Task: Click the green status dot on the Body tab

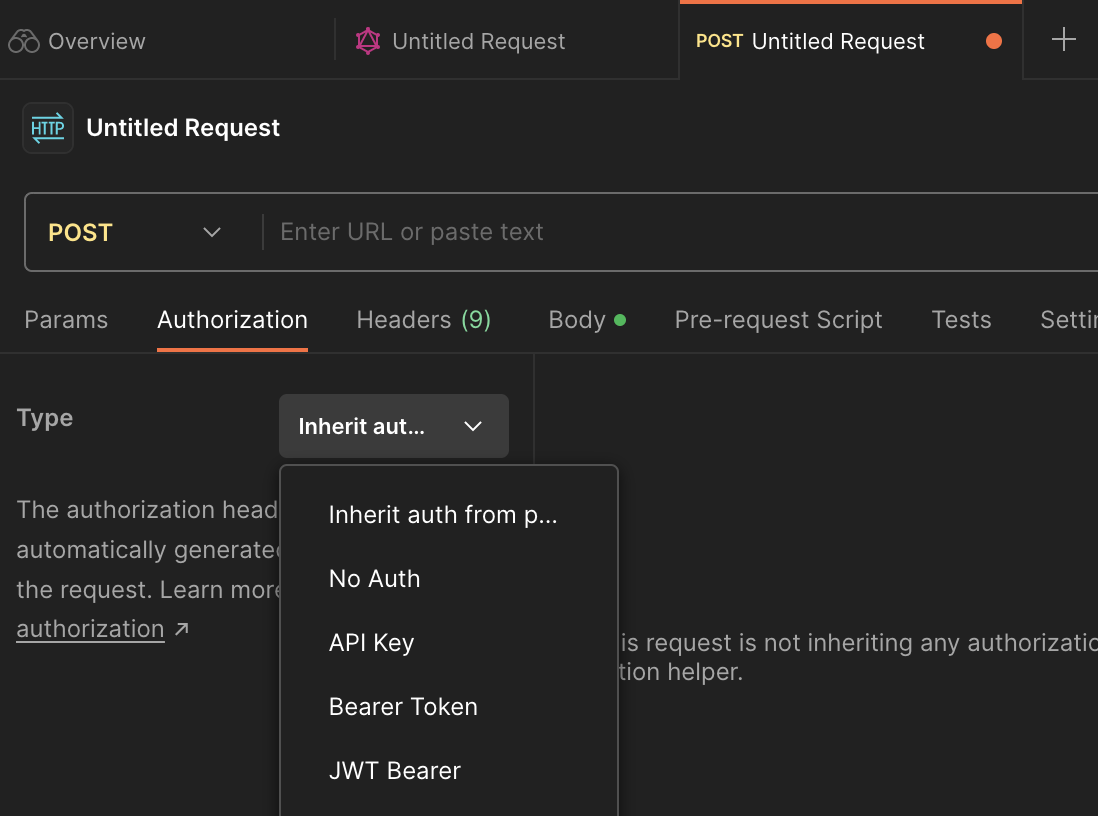Action: [622, 318]
